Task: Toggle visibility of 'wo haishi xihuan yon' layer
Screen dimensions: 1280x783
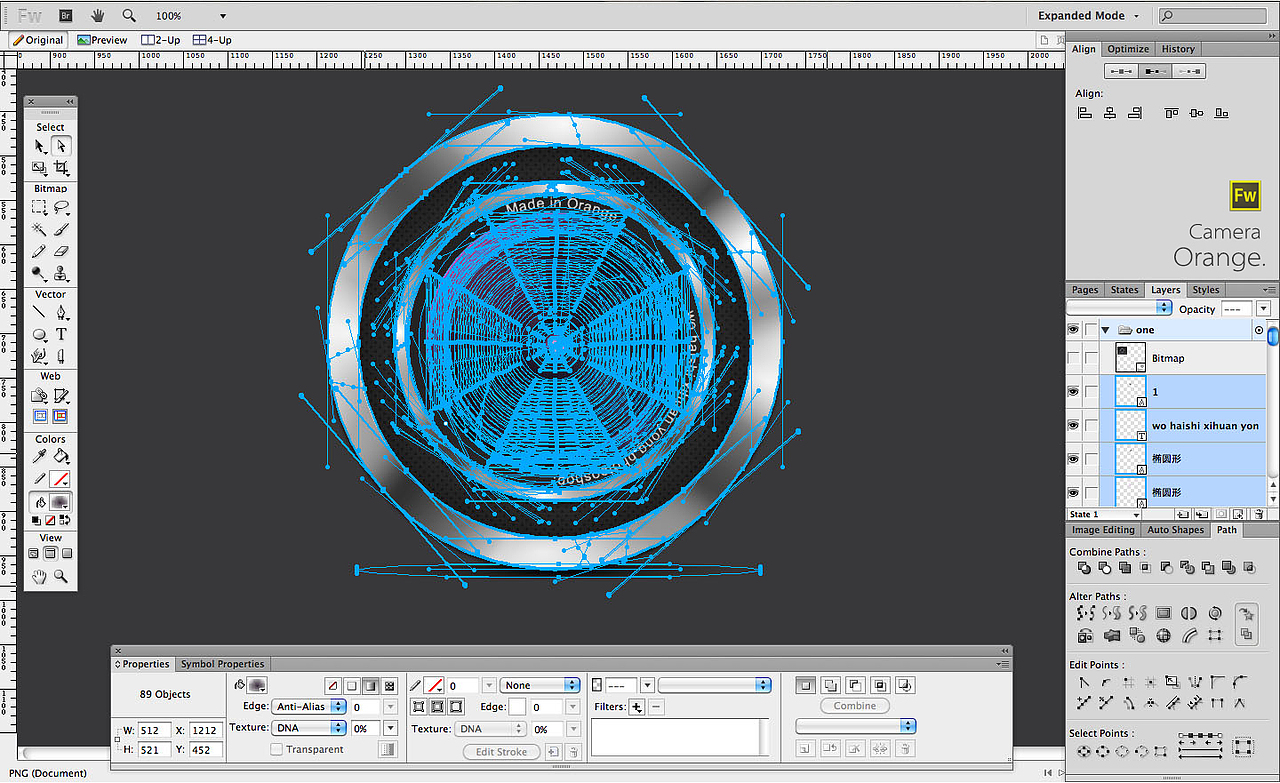Action: point(1073,426)
